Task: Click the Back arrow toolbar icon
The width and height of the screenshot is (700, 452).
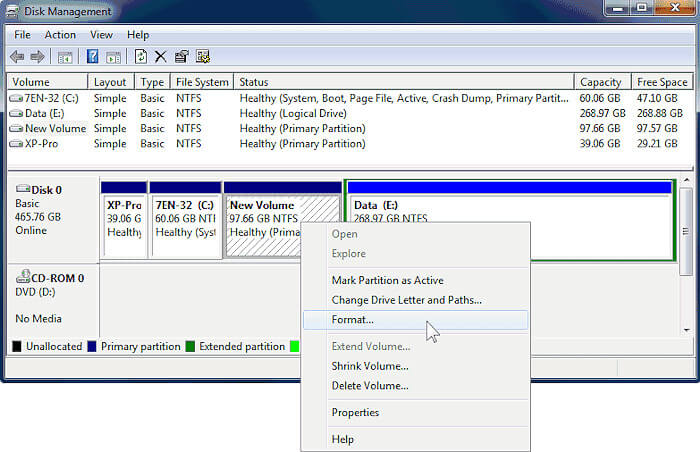Action: pos(17,57)
